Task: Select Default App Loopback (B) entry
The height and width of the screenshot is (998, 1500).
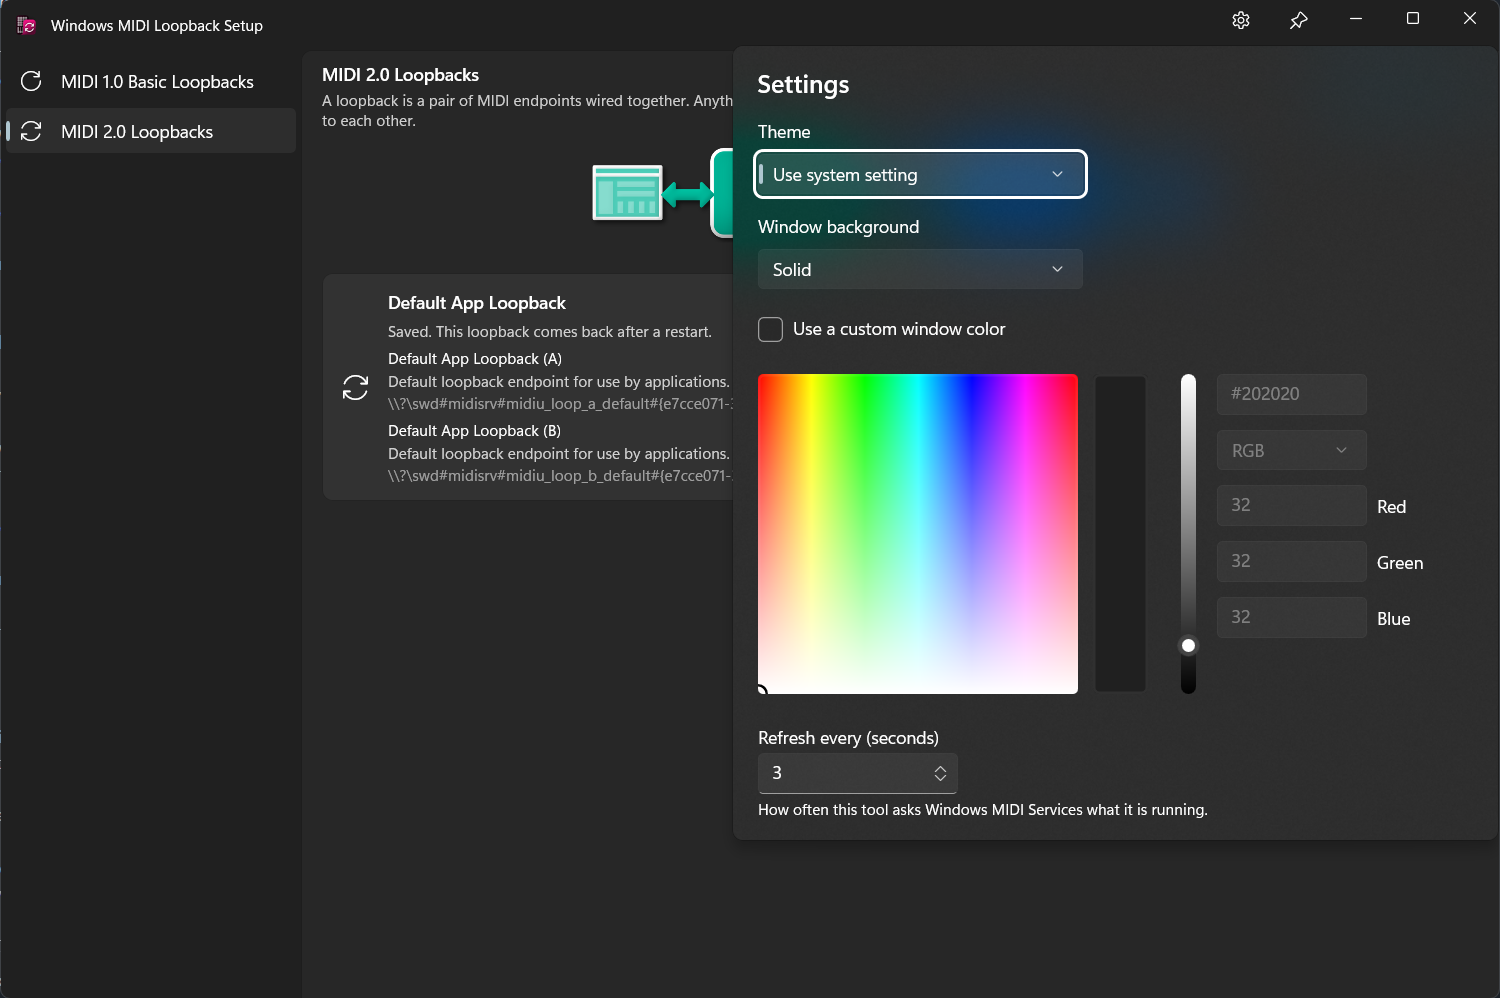Action: coord(474,431)
